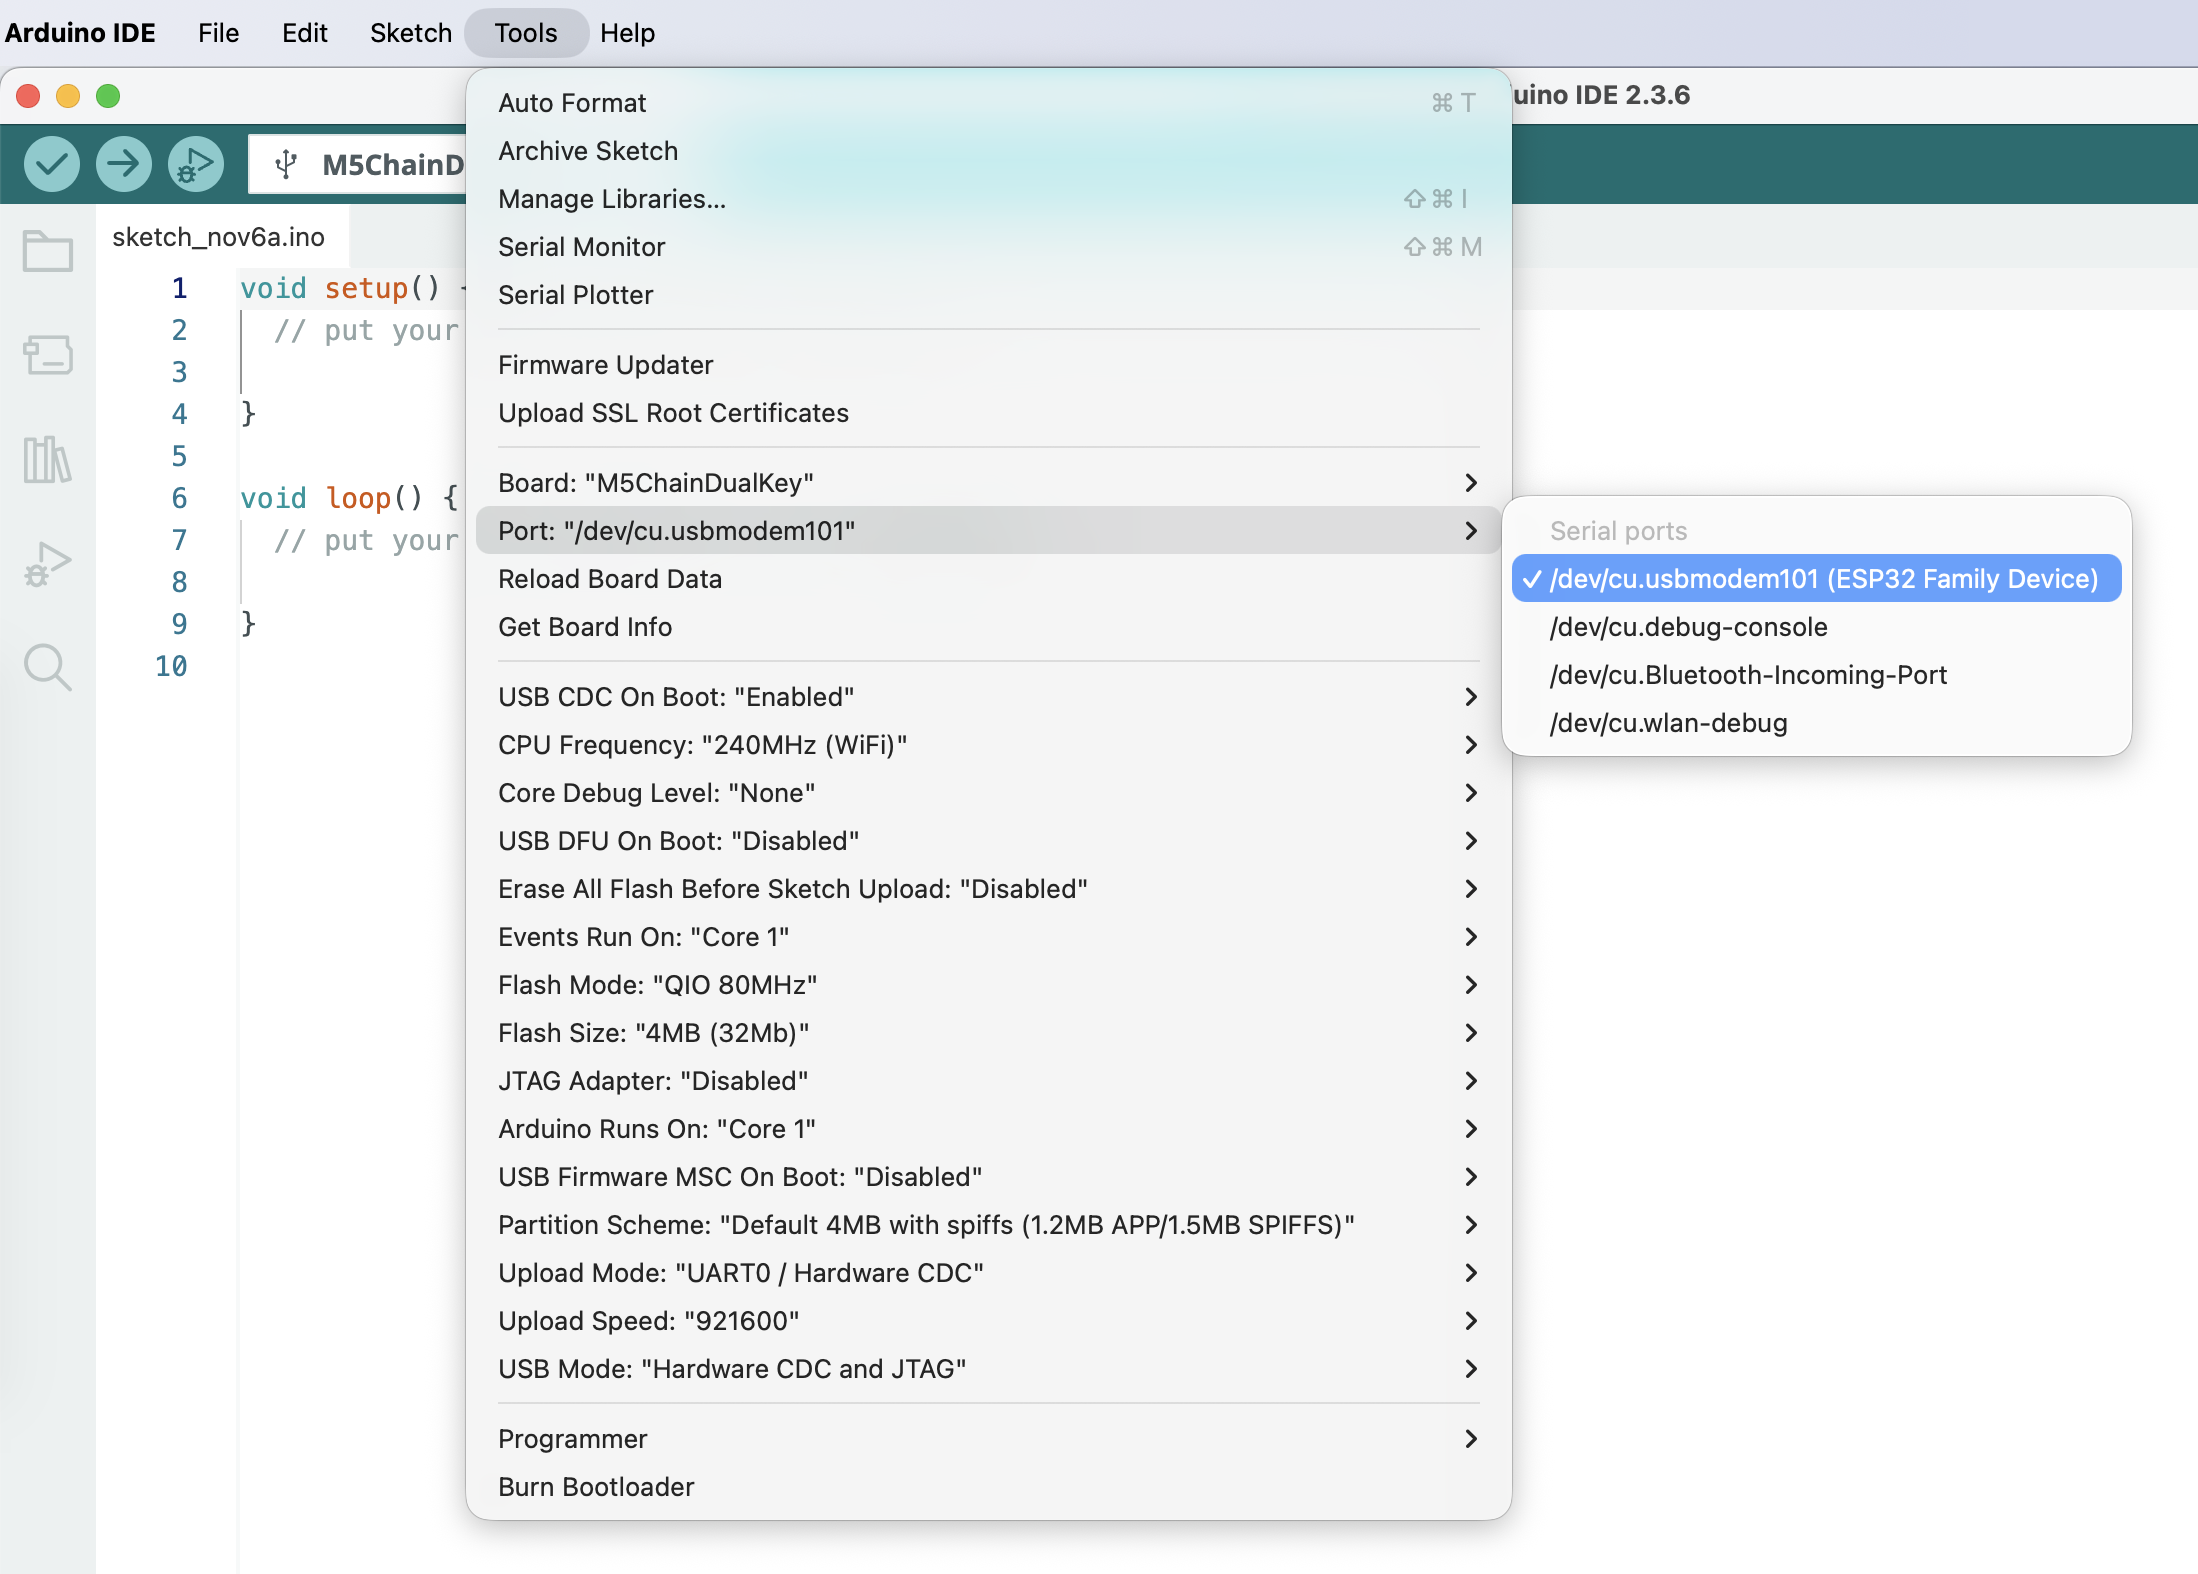Select the sketch_nov6a.ino editor tab
The width and height of the screenshot is (2198, 1574).
point(218,237)
